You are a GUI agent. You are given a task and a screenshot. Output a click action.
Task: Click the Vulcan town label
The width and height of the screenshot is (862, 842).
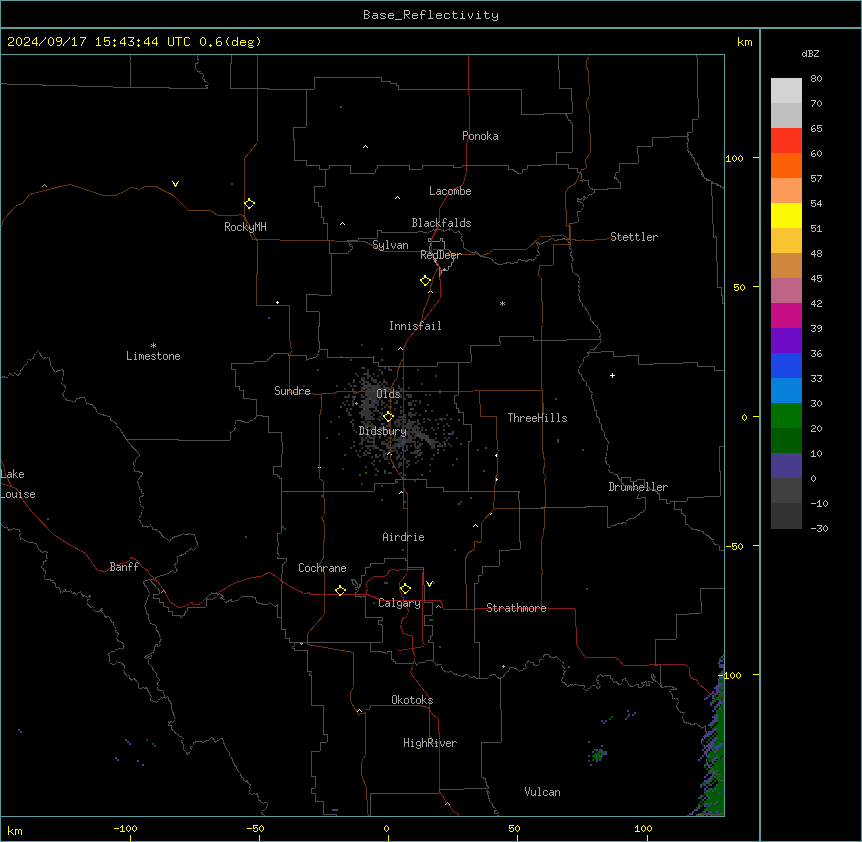pyautogui.click(x=543, y=792)
